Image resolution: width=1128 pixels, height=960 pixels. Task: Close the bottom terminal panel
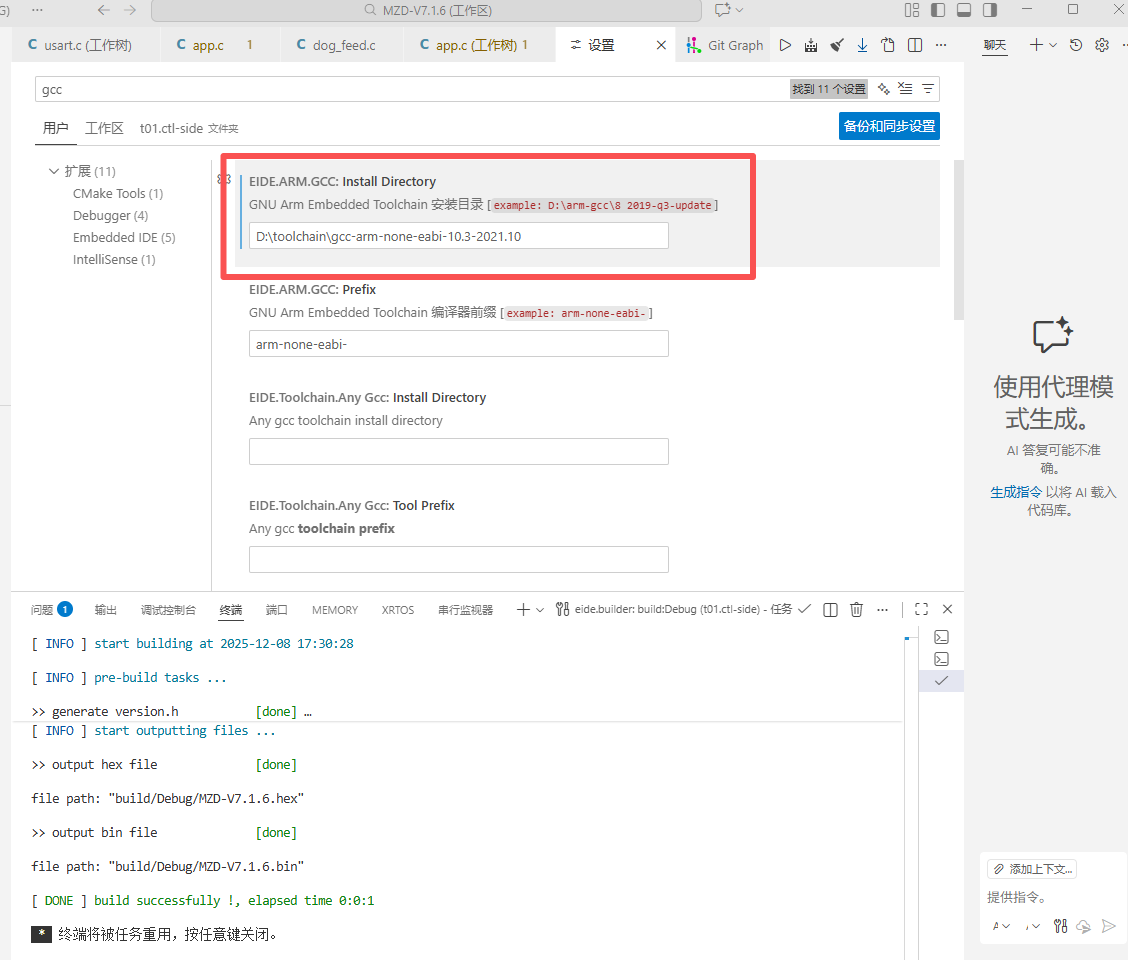[x=947, y=610]
